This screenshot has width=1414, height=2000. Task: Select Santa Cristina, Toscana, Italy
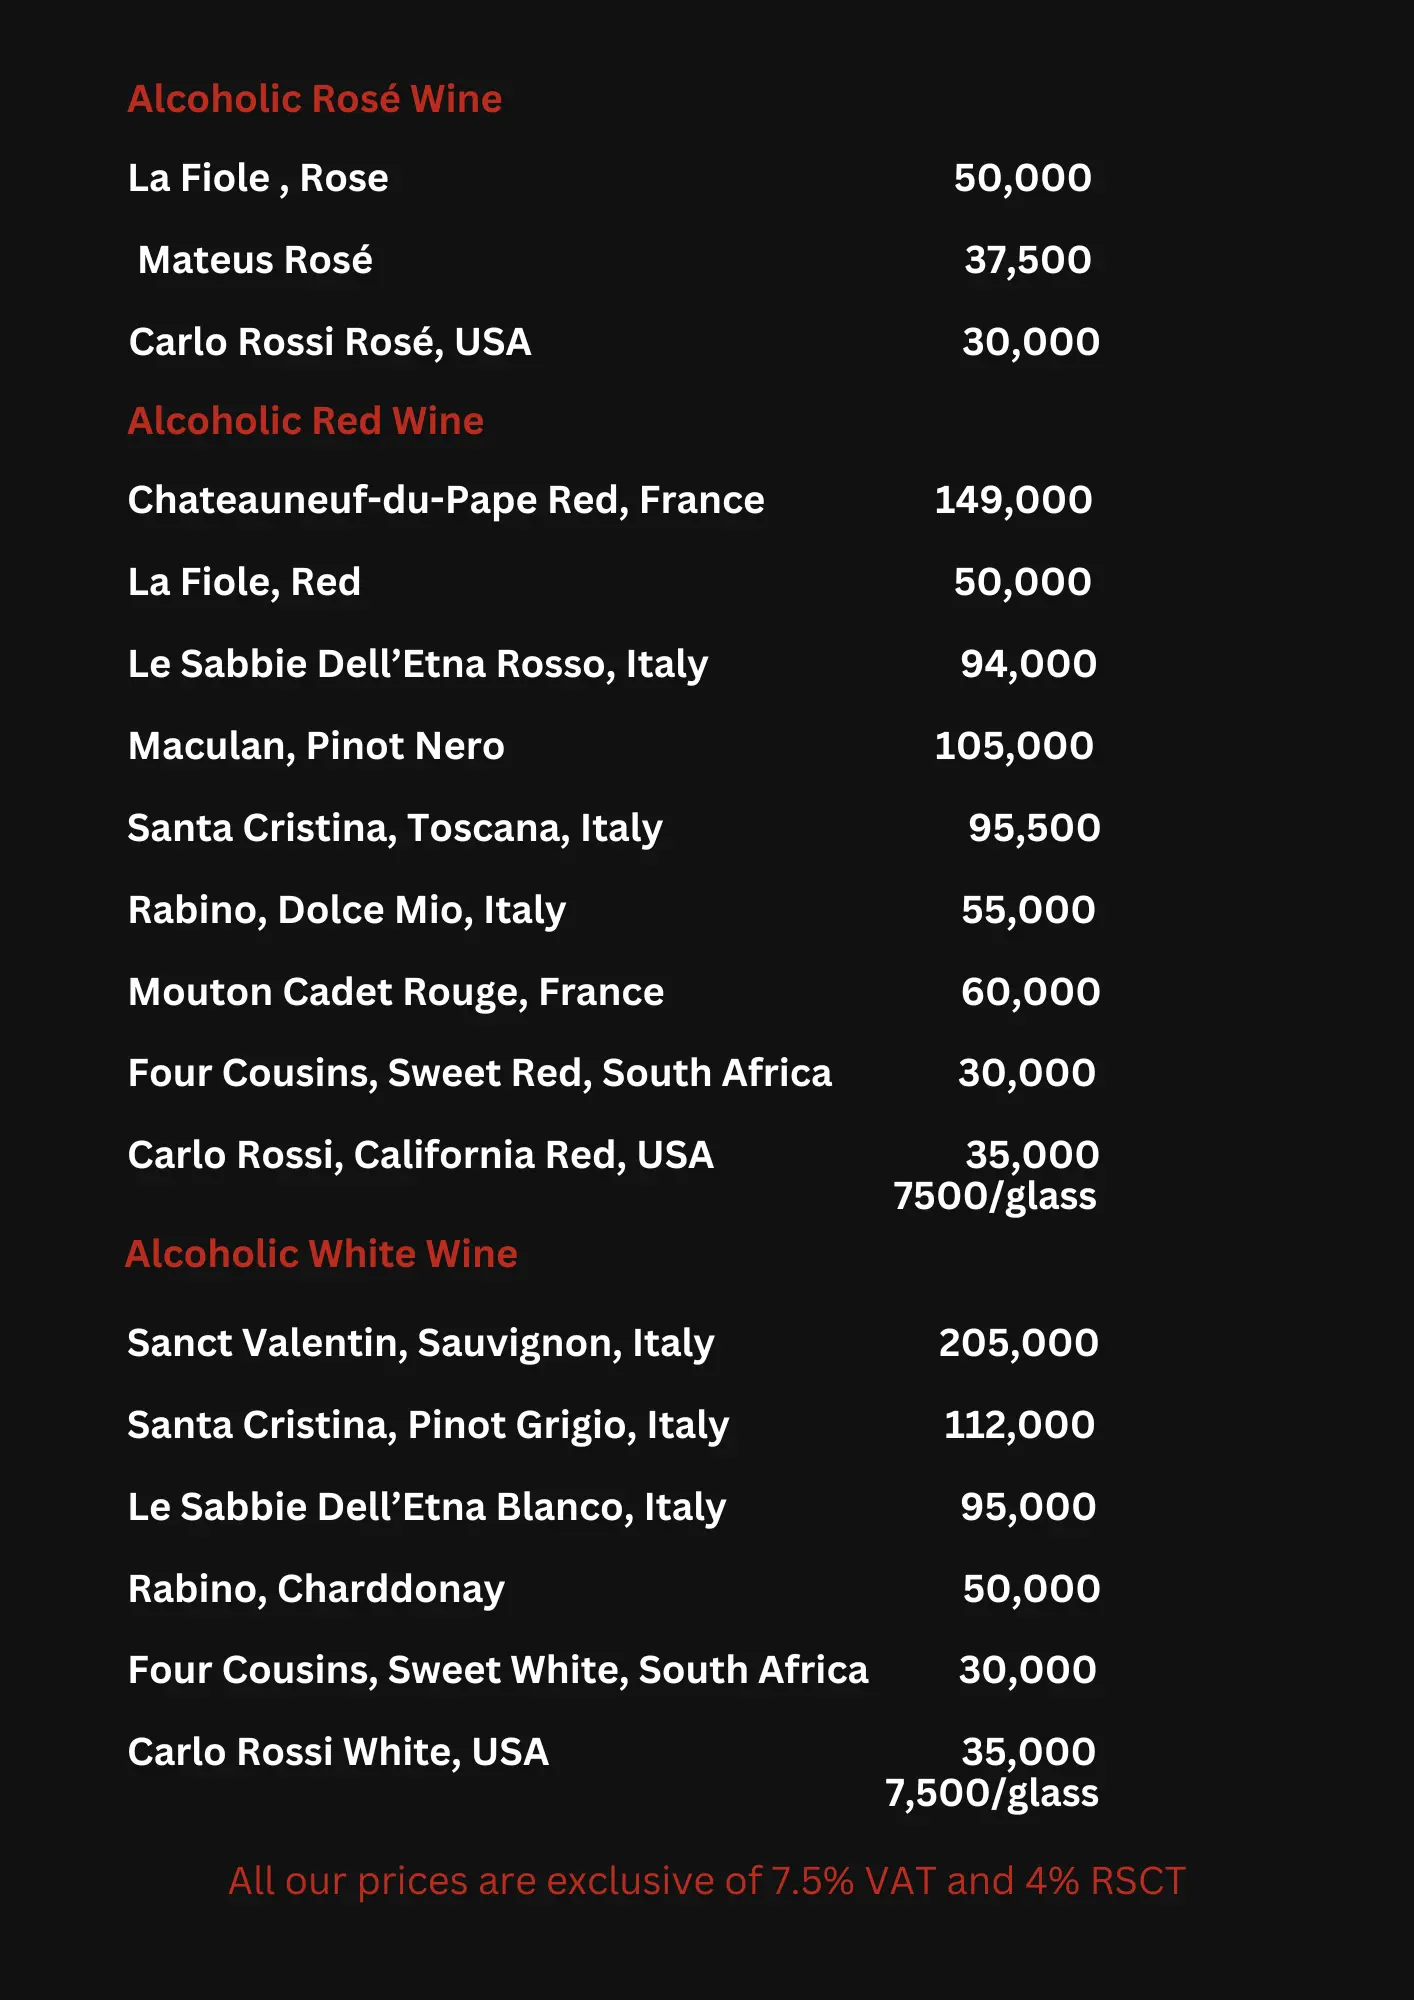tap(395, 828)
